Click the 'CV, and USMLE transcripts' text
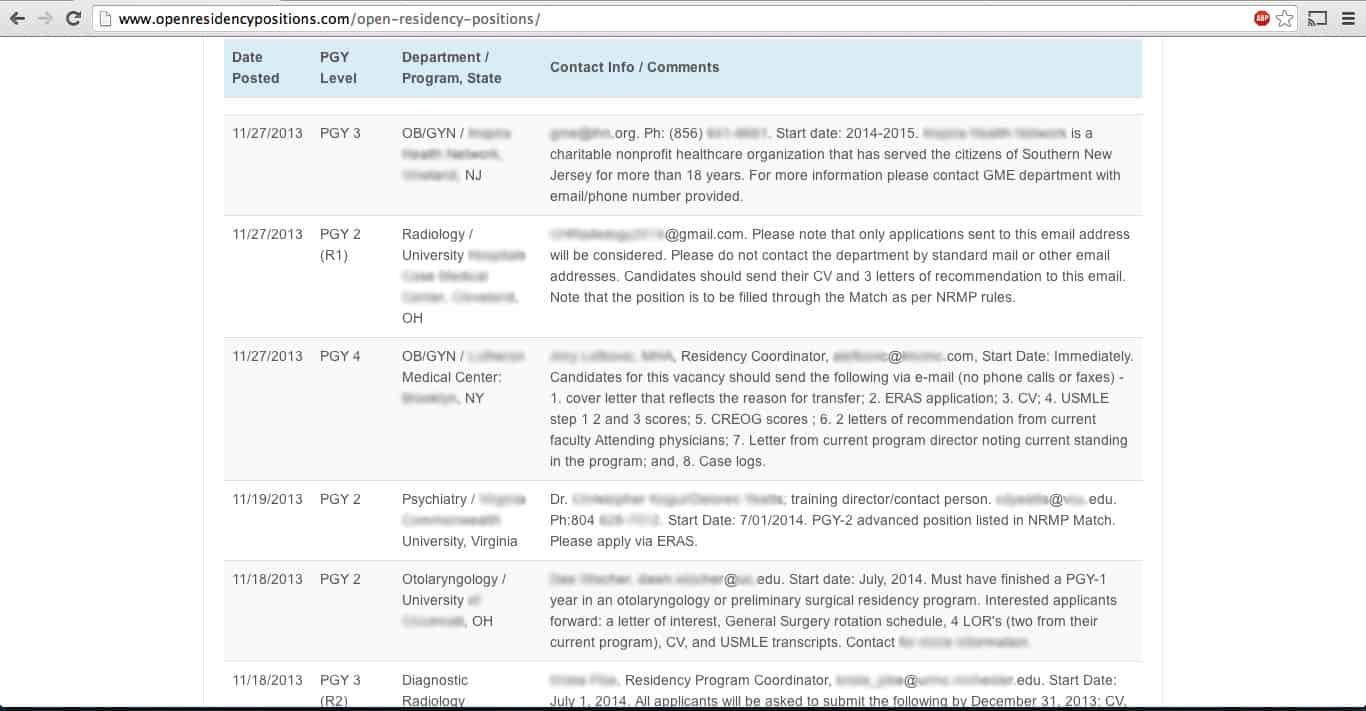1366x711 pixels. tap(754, 642)
